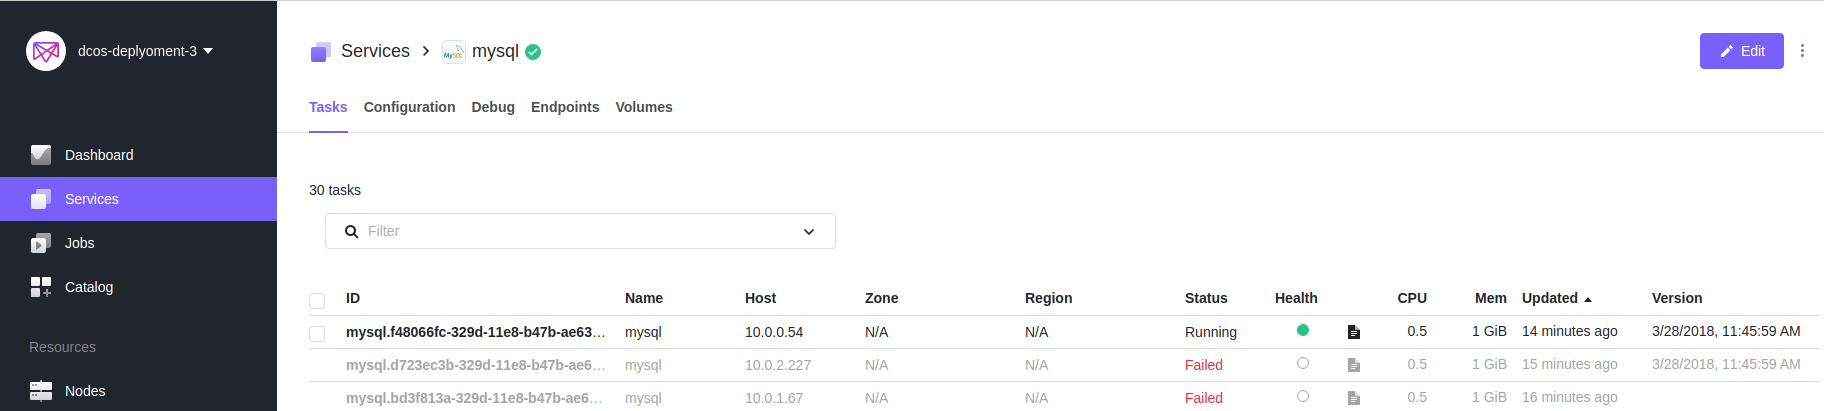Focus the Filter search field
Screen dimensions: 1824x411
[x=570, y=231]
